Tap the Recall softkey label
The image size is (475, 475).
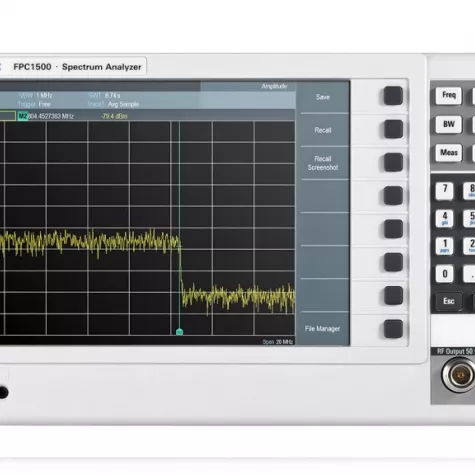pyautogui.click(x=323, y=130)
